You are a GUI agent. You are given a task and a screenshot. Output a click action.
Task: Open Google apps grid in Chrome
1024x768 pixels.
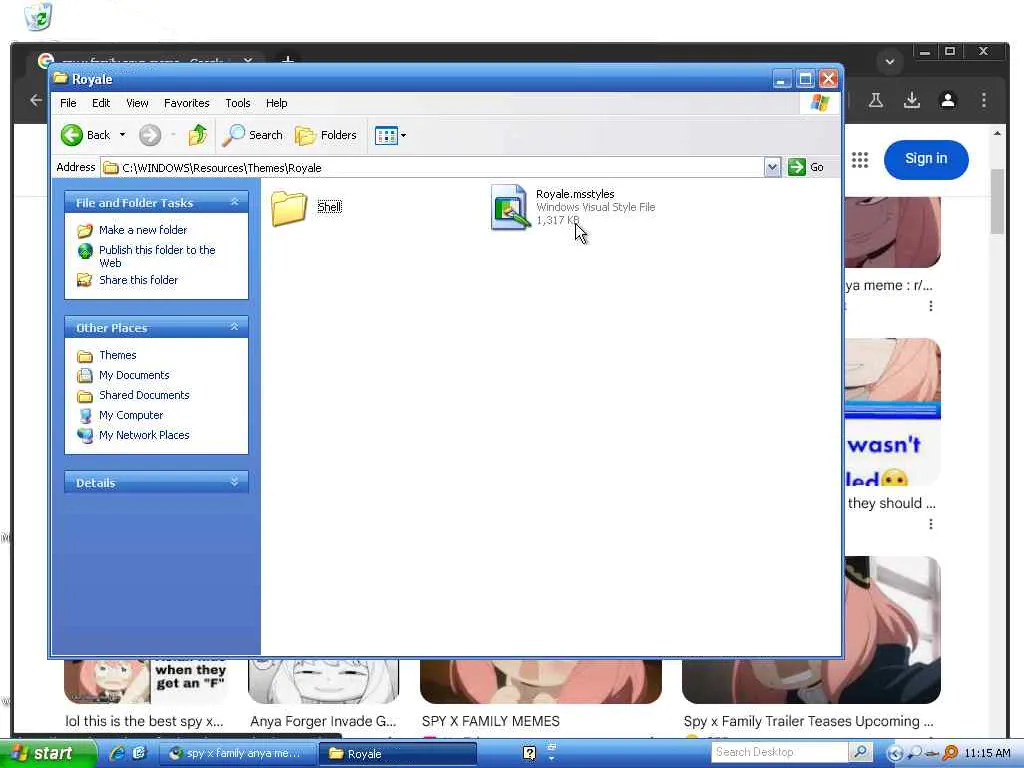[860, 159]
